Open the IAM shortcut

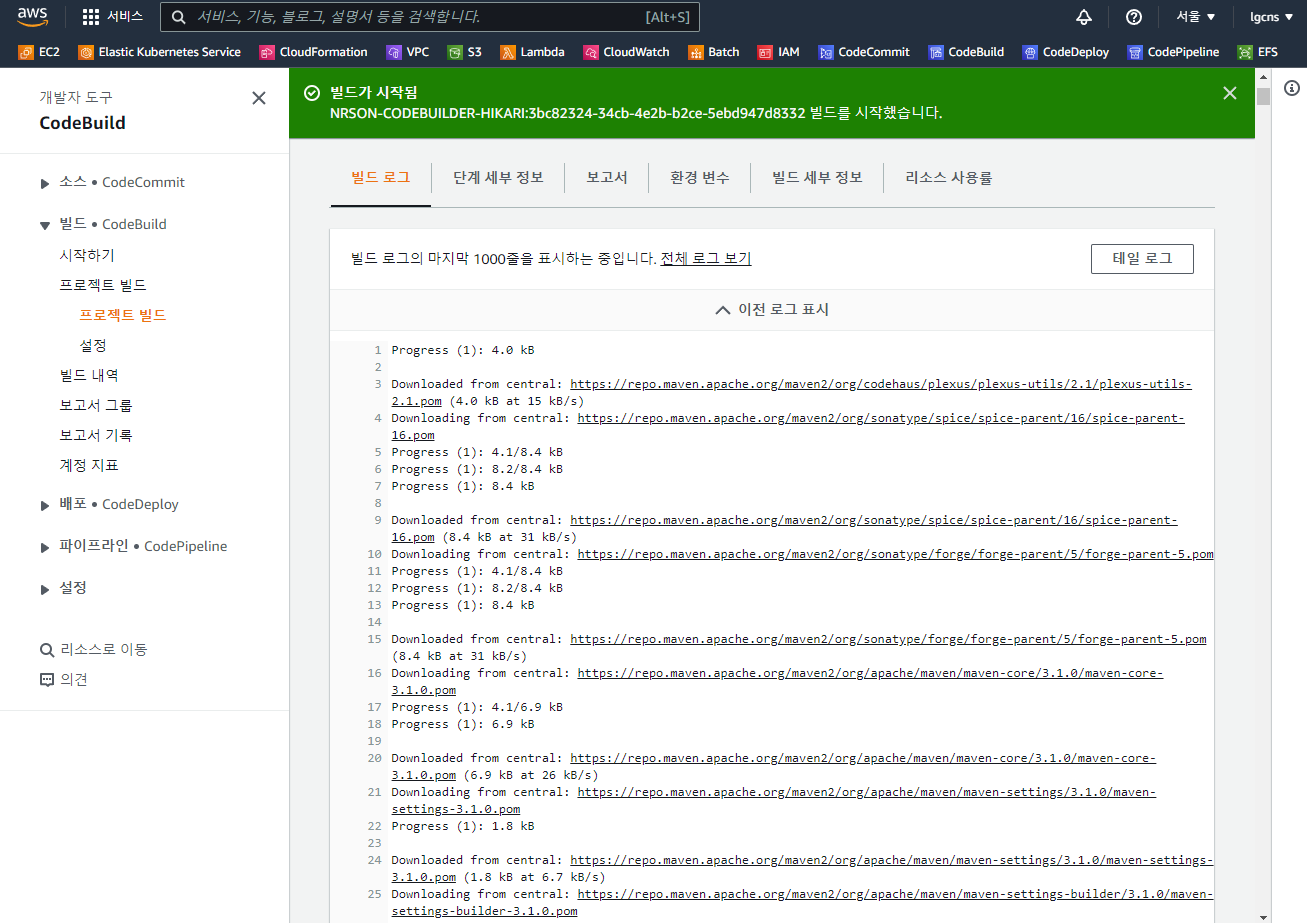point(779,52)
